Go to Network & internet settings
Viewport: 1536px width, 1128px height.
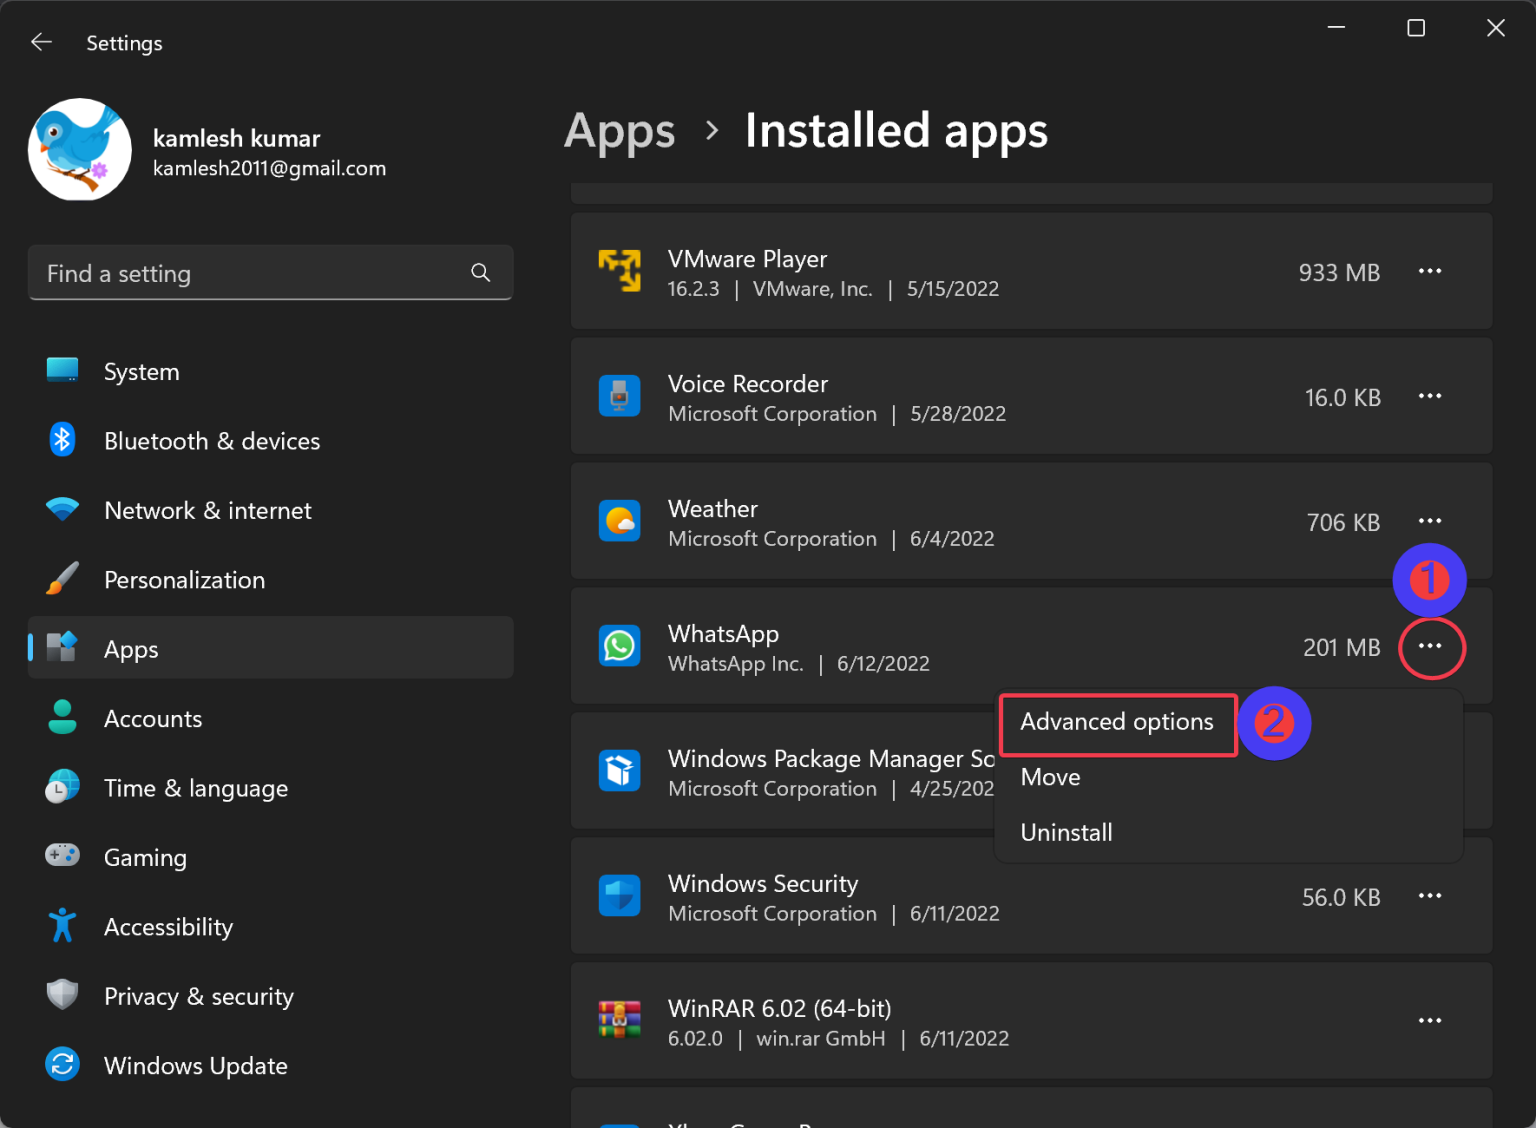pyautogui.click(x=207, y=511)
